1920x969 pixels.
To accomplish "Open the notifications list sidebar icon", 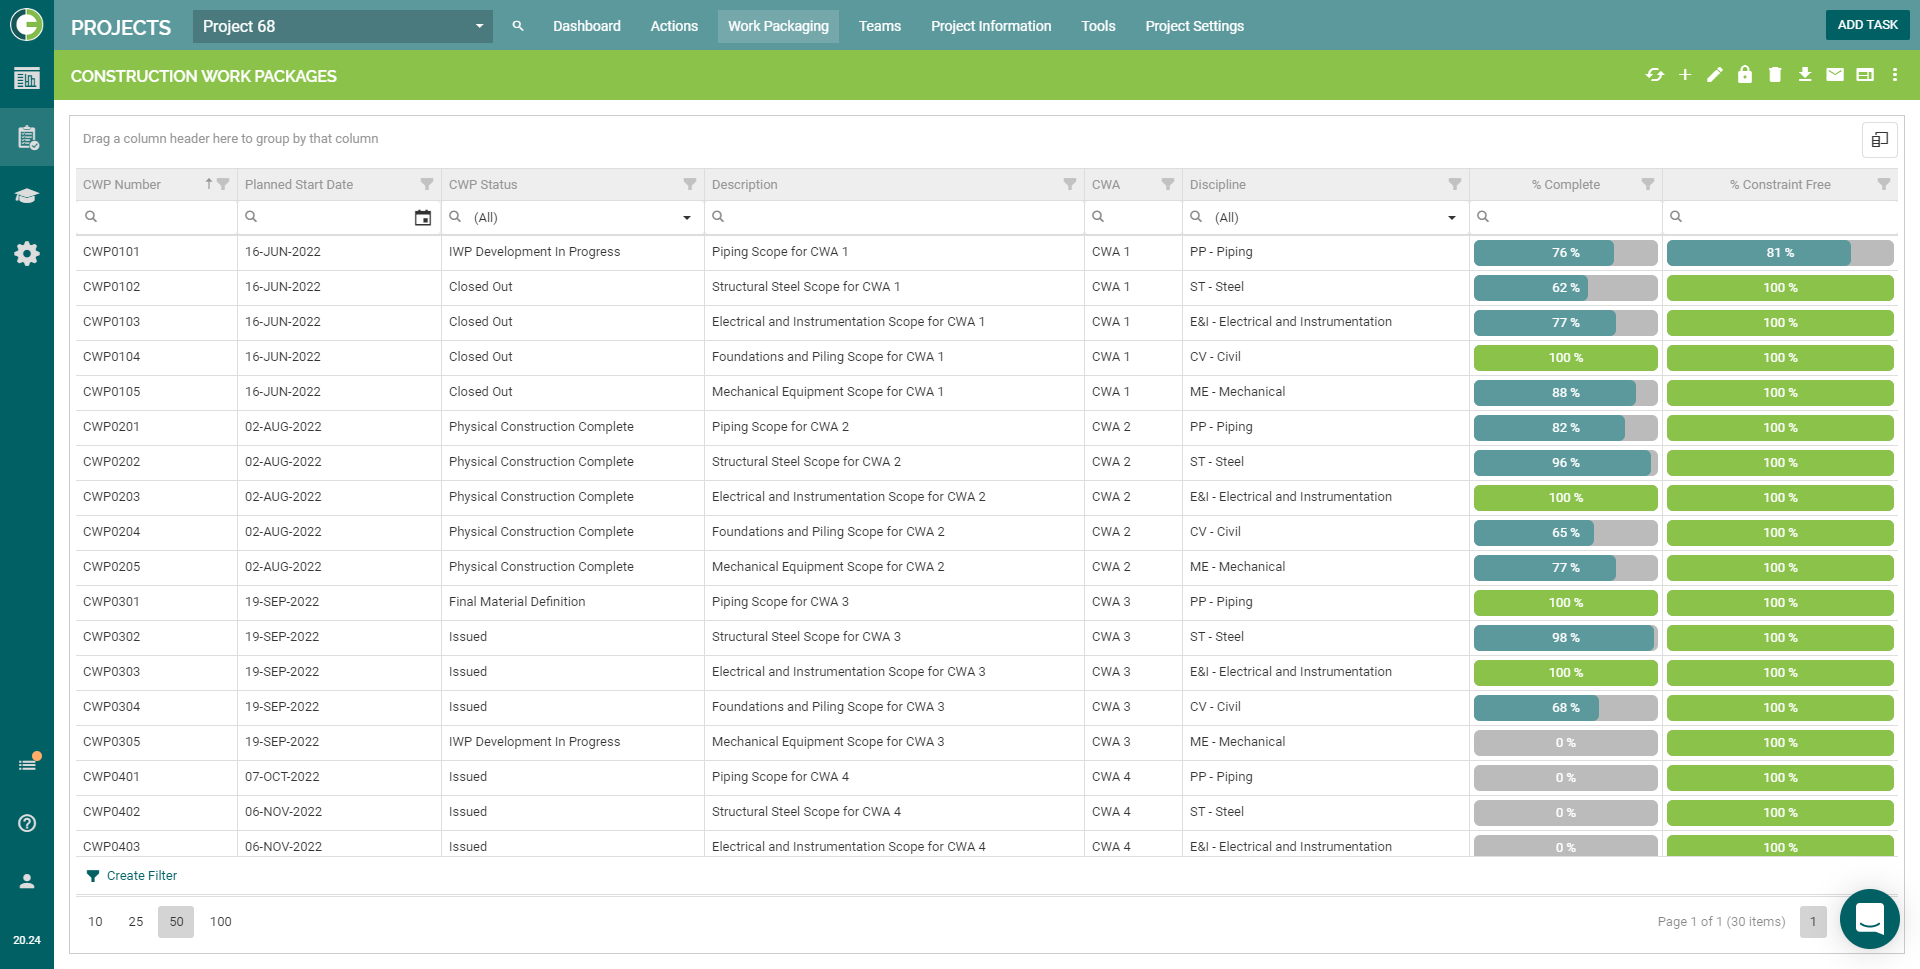I will 27,765.
